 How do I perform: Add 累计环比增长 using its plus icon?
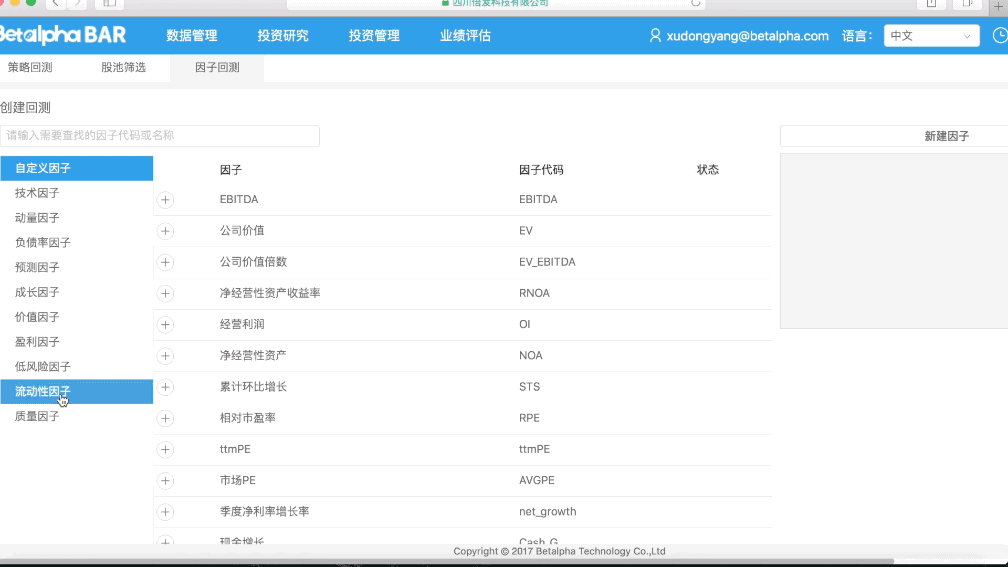(166, 387)
